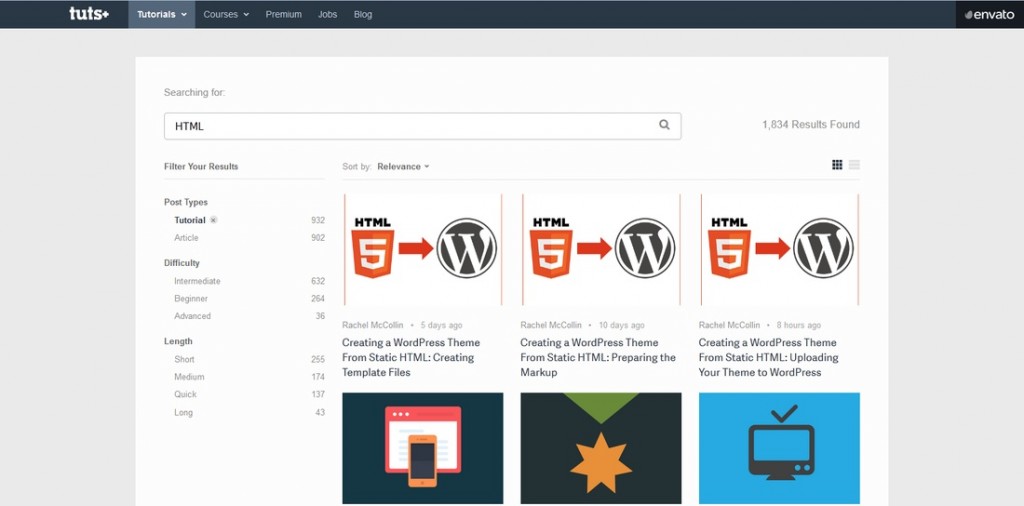This screenshot has width=1024, height=506.
Task: Open the Blog page
Action: (x=362, y=14)
